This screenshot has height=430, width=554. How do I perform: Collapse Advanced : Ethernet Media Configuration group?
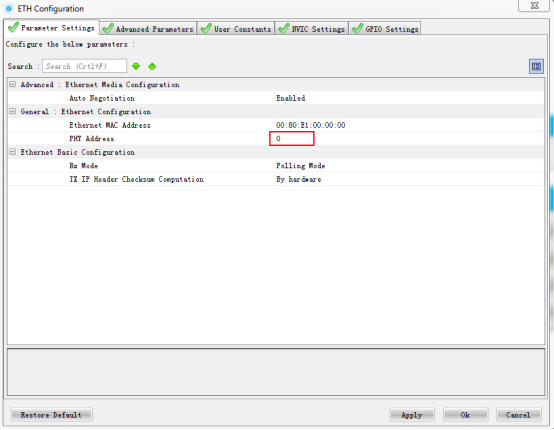click(x=13, y=84)
